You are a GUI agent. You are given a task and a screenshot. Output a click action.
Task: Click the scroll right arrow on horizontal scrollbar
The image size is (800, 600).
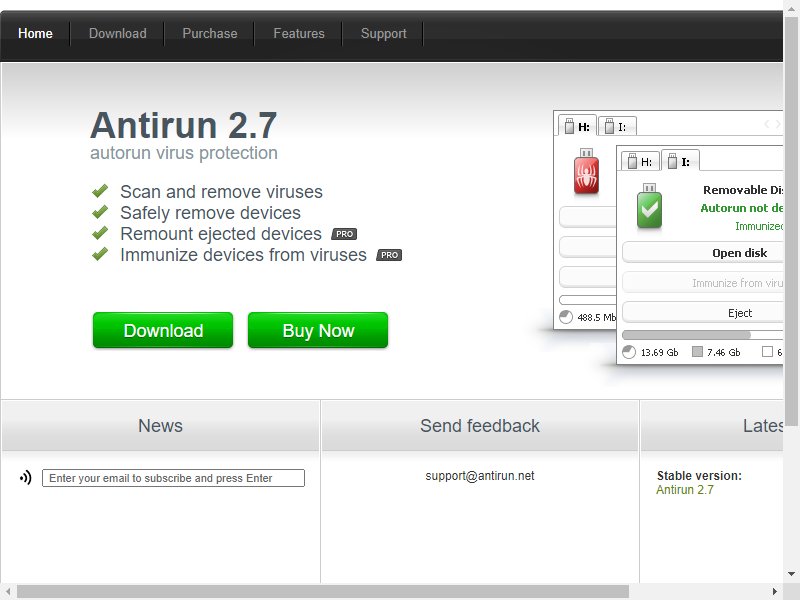(x=774, y=592)
